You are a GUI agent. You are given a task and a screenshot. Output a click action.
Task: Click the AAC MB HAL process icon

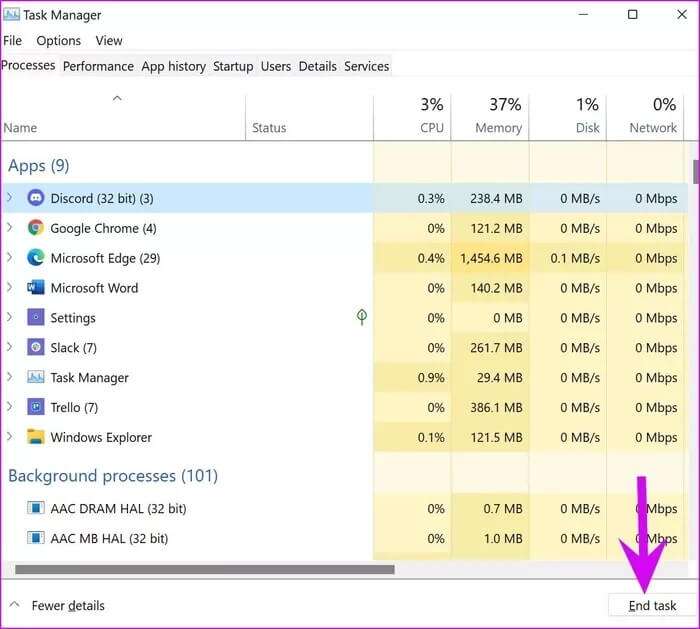point(36,538)
